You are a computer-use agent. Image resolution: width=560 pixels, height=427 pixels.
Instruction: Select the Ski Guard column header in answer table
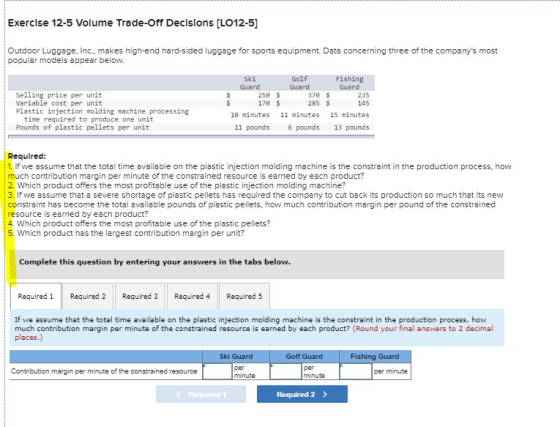coord(236,356)
